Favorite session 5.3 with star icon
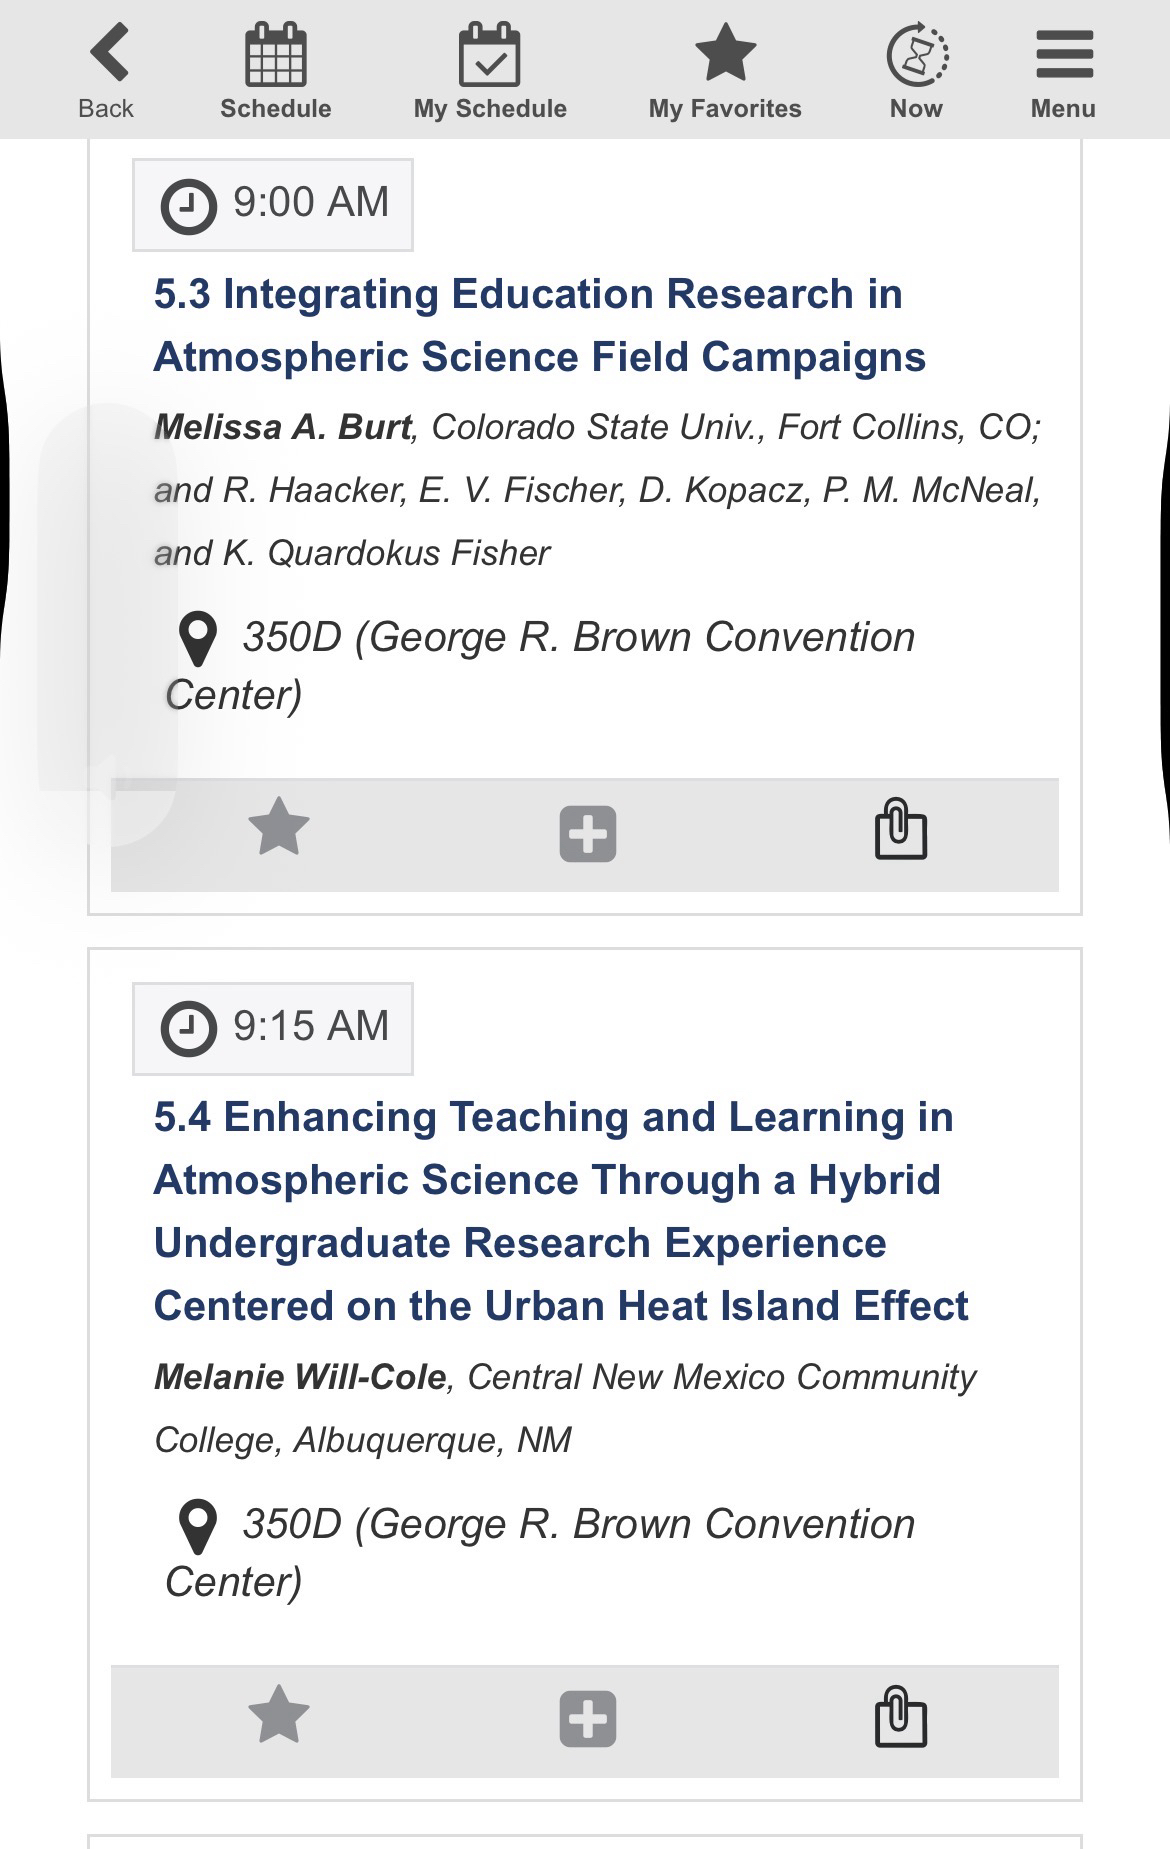The image size is (1170, 1849). [x=278, y=827]
